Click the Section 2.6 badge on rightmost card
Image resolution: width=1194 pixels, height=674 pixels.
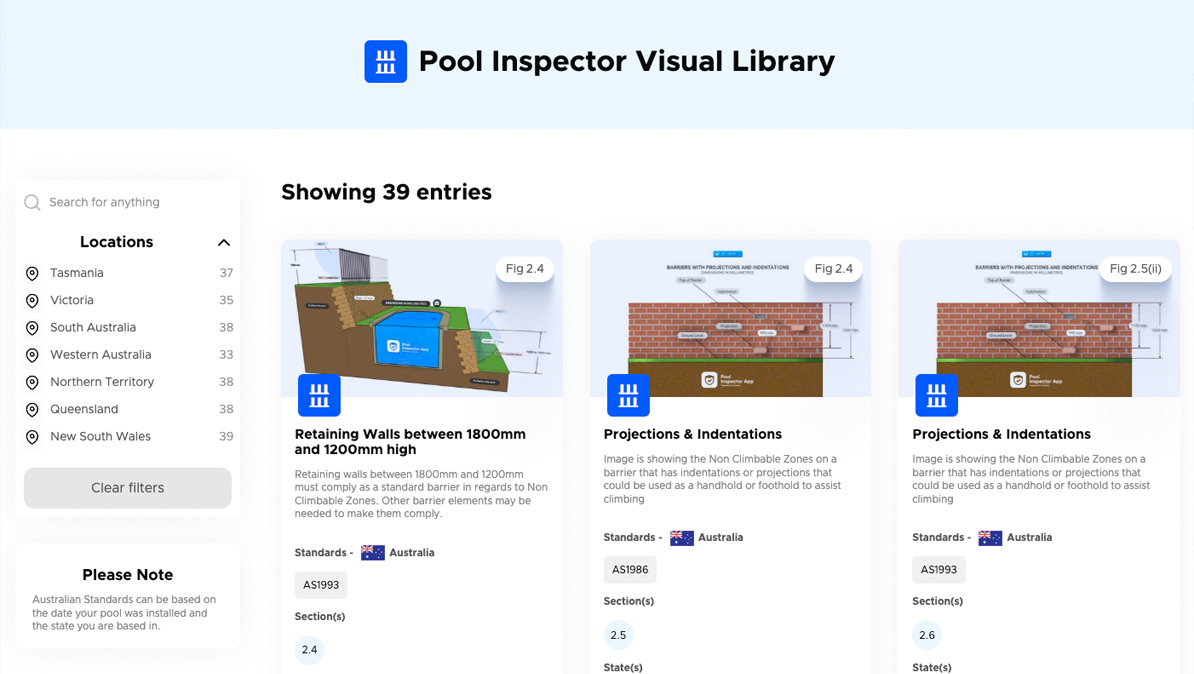[x=926, y=635]
